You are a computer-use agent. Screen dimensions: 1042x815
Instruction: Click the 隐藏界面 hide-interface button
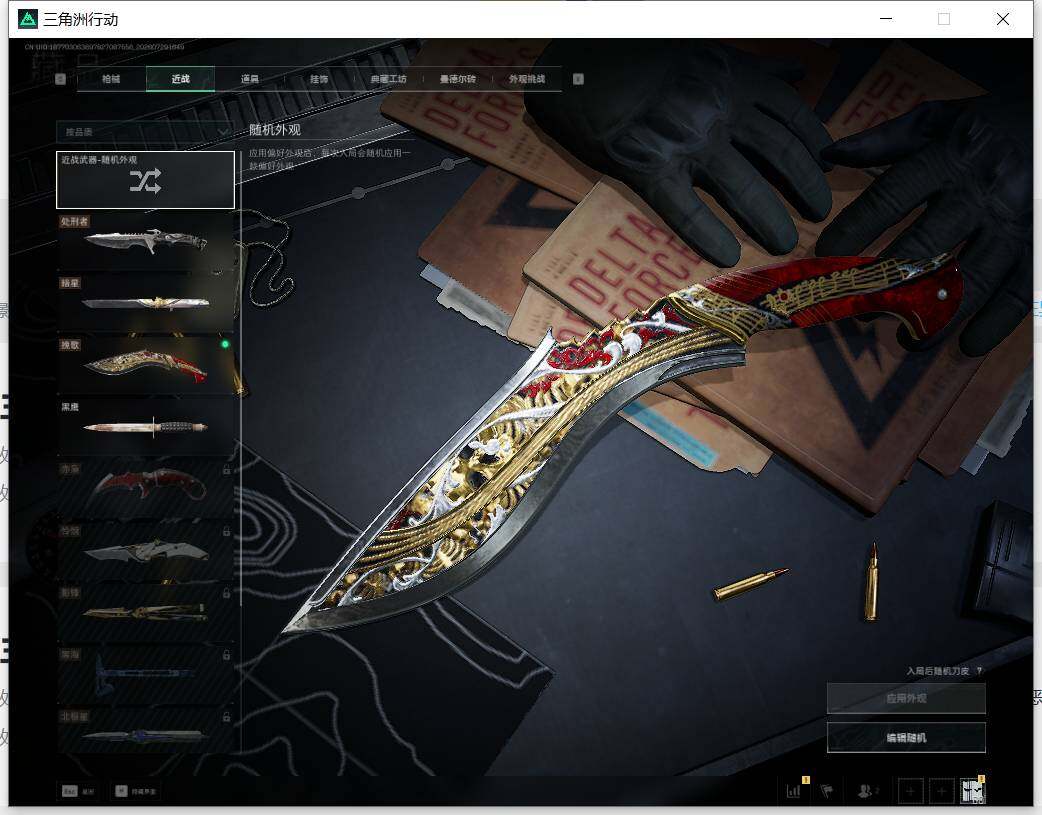136,791
